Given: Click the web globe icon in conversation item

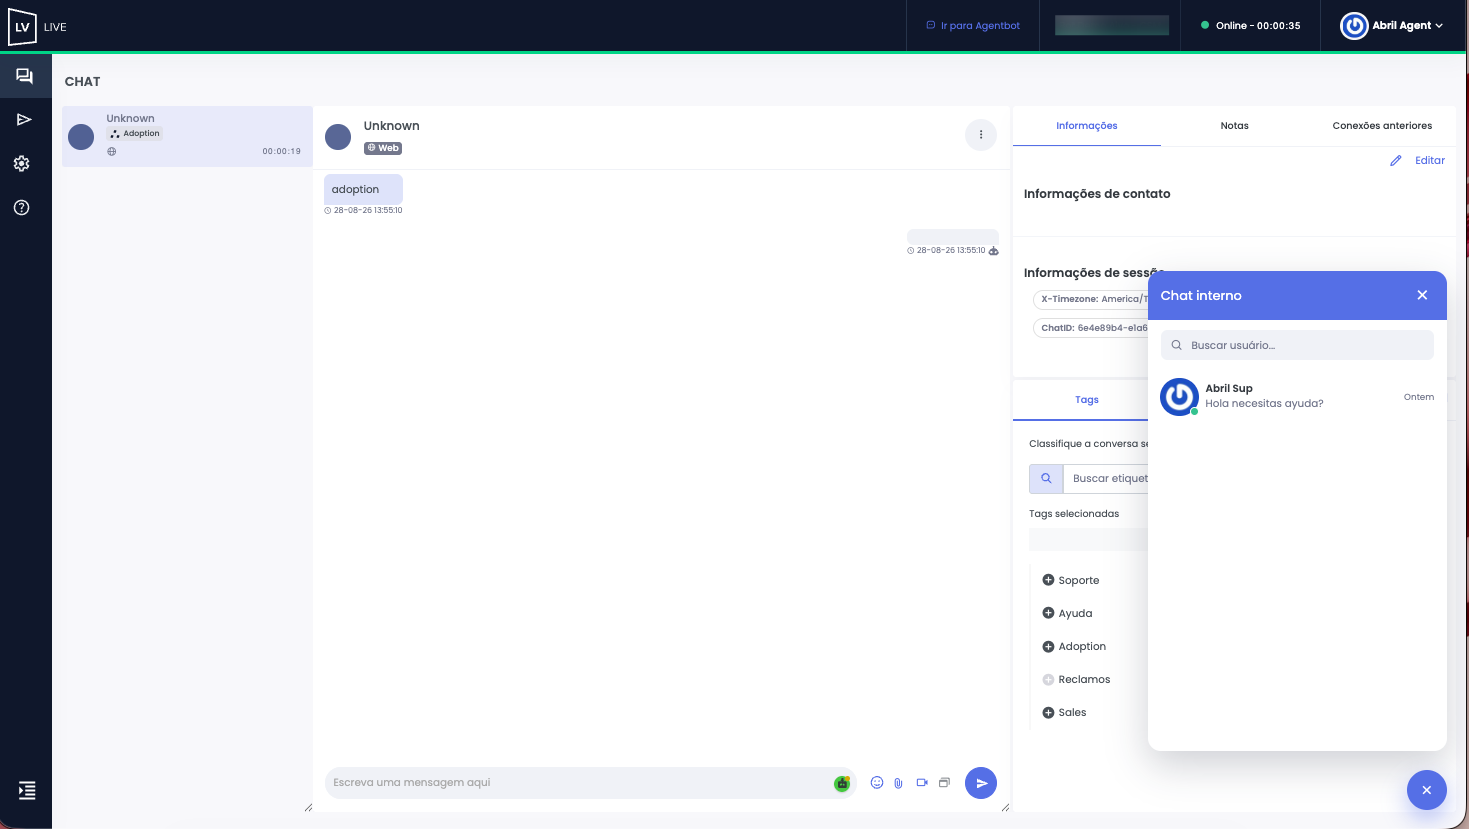Looking at the screenshot, I should pyautogui.click(x=112, y=152).
